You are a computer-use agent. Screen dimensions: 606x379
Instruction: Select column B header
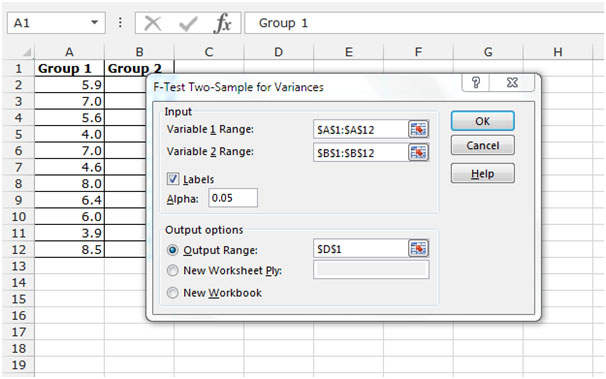point(140,52)
